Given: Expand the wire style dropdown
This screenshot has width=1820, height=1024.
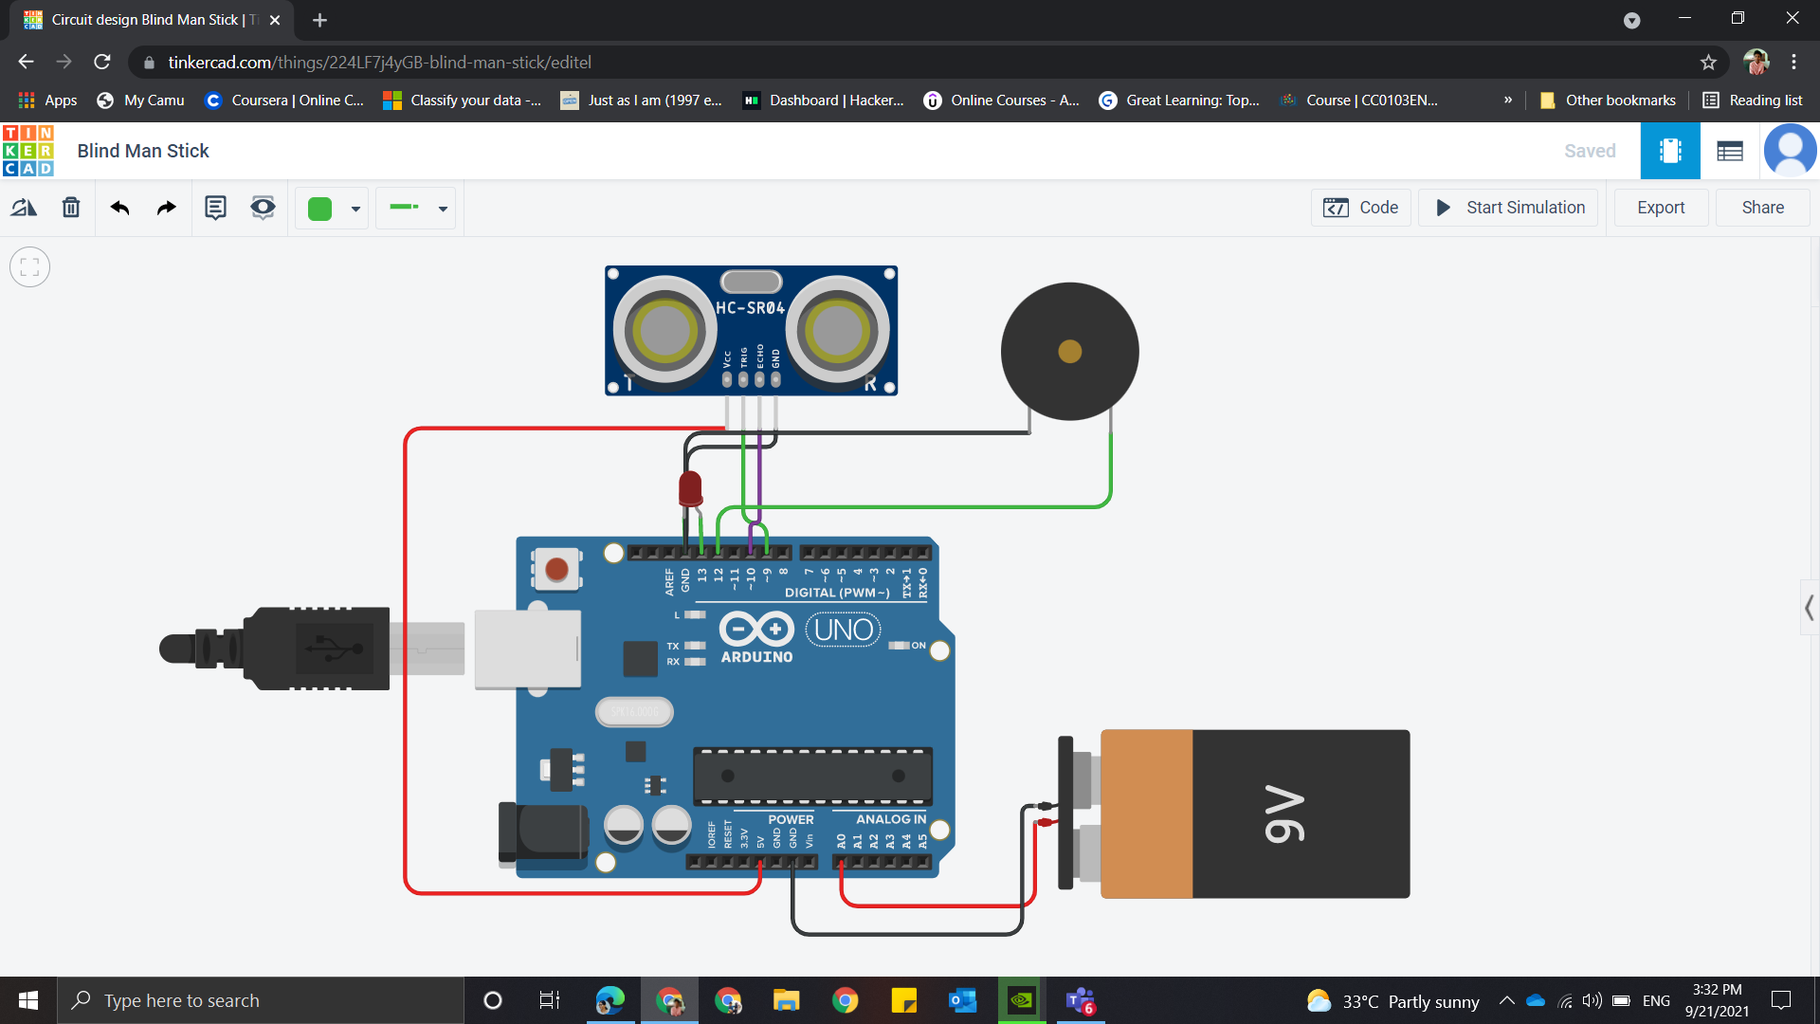Looking at the screenshot, I should (441, 208).
